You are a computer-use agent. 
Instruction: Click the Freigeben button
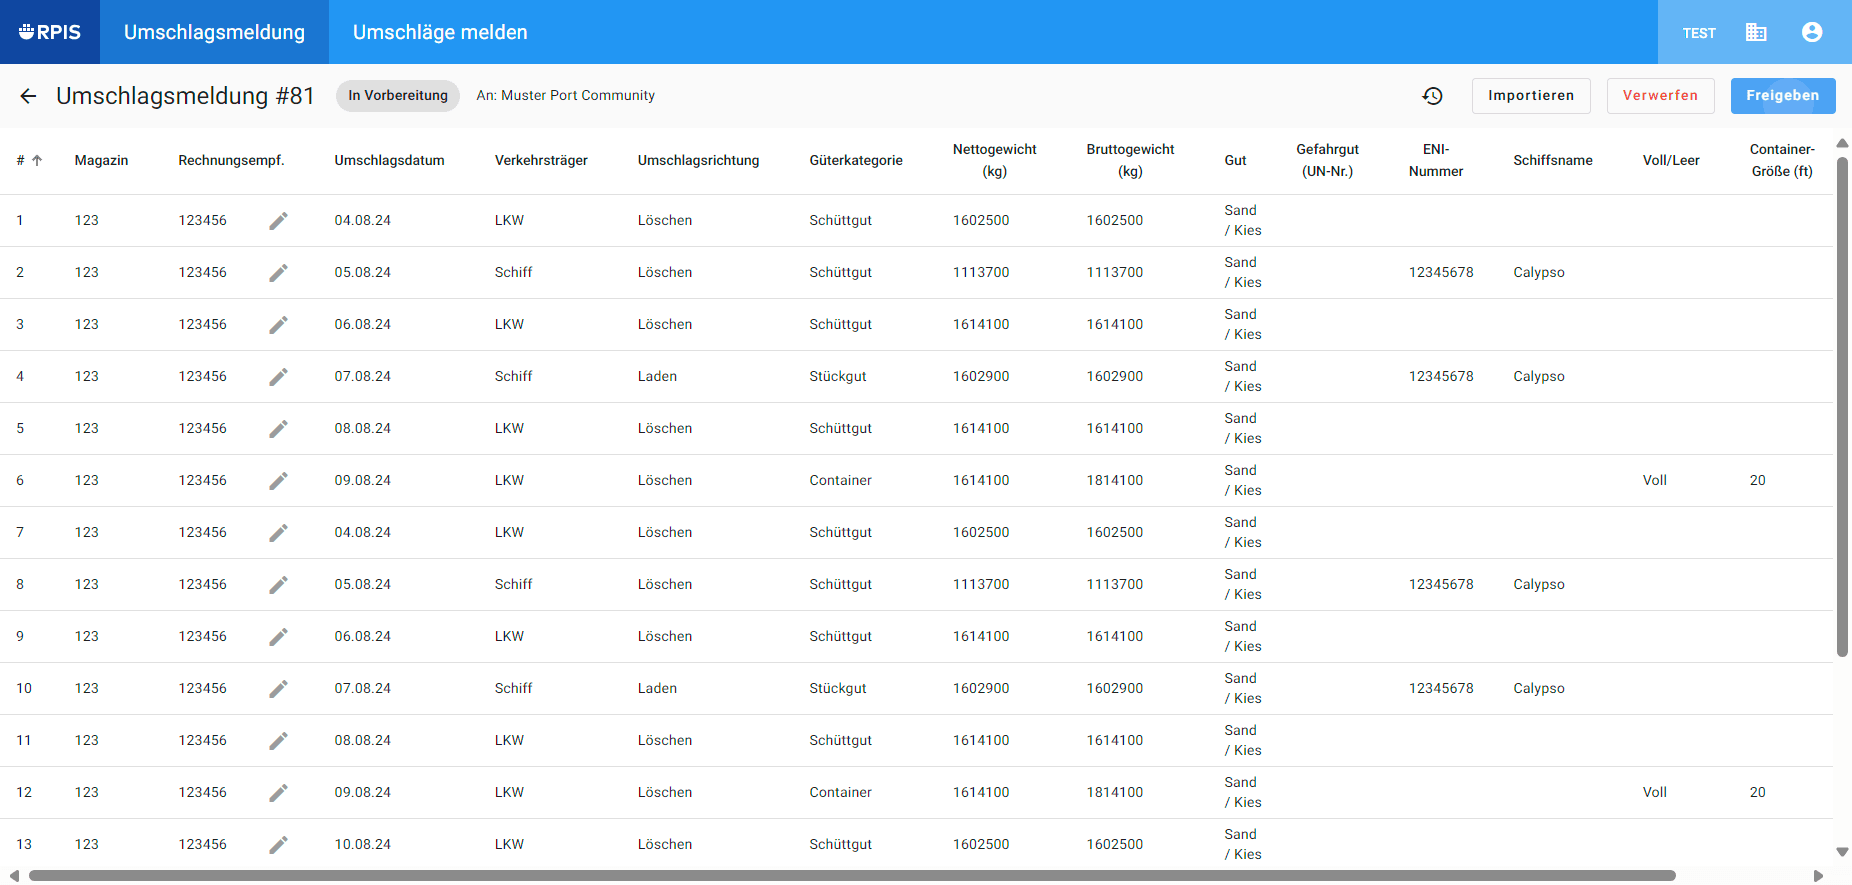[x=1782, y=96]
